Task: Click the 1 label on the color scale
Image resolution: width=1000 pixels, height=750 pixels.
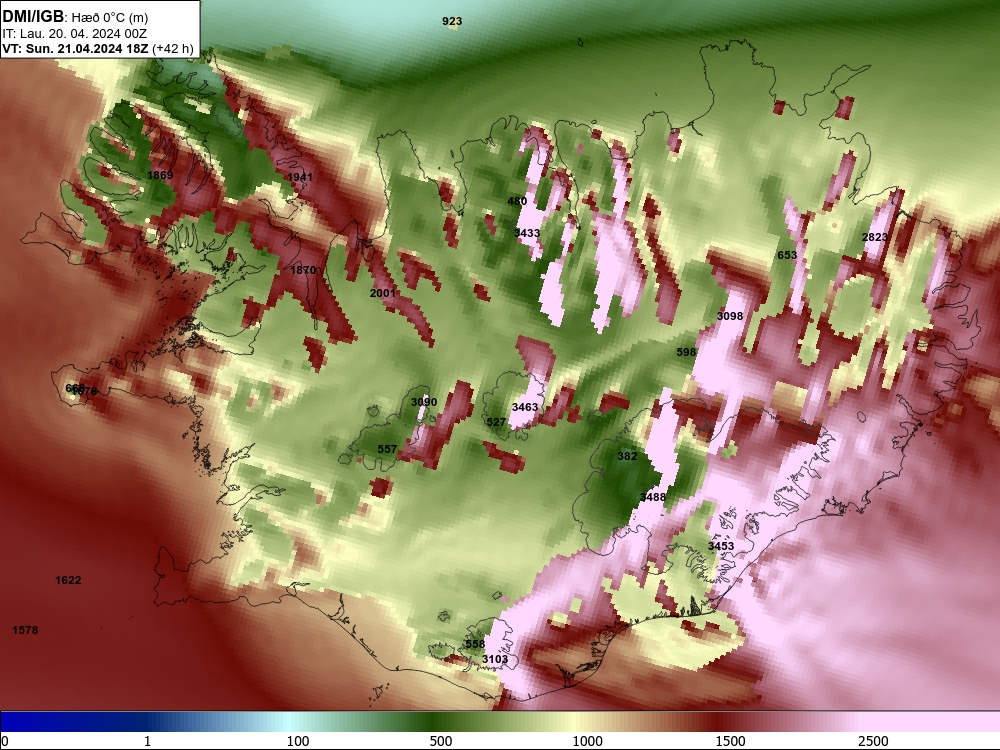Action: coord(147,741)
